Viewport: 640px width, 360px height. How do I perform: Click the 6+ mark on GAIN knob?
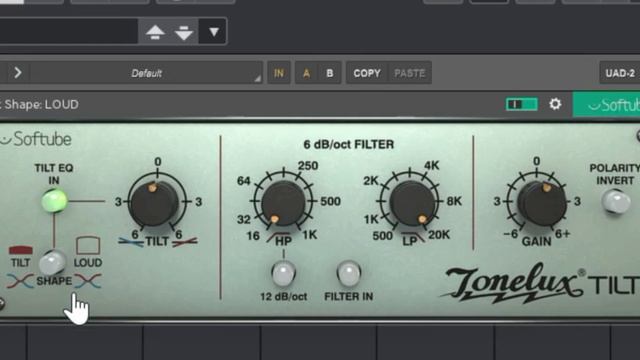562,234
